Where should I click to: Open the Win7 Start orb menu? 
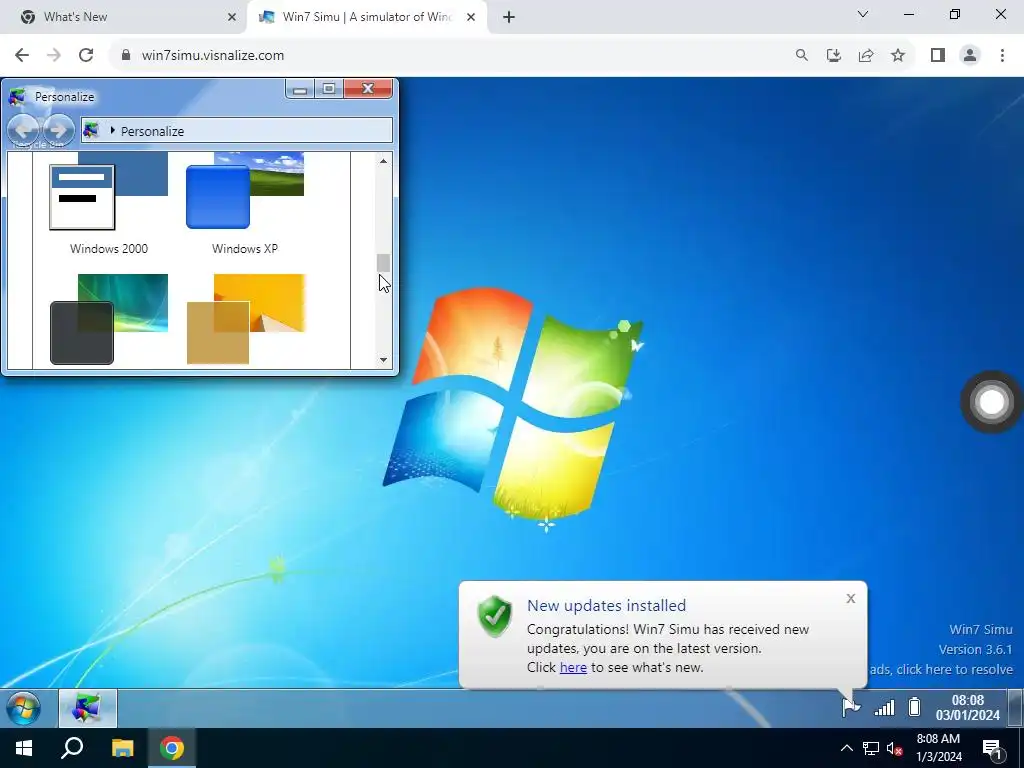(x=24, y=708)
